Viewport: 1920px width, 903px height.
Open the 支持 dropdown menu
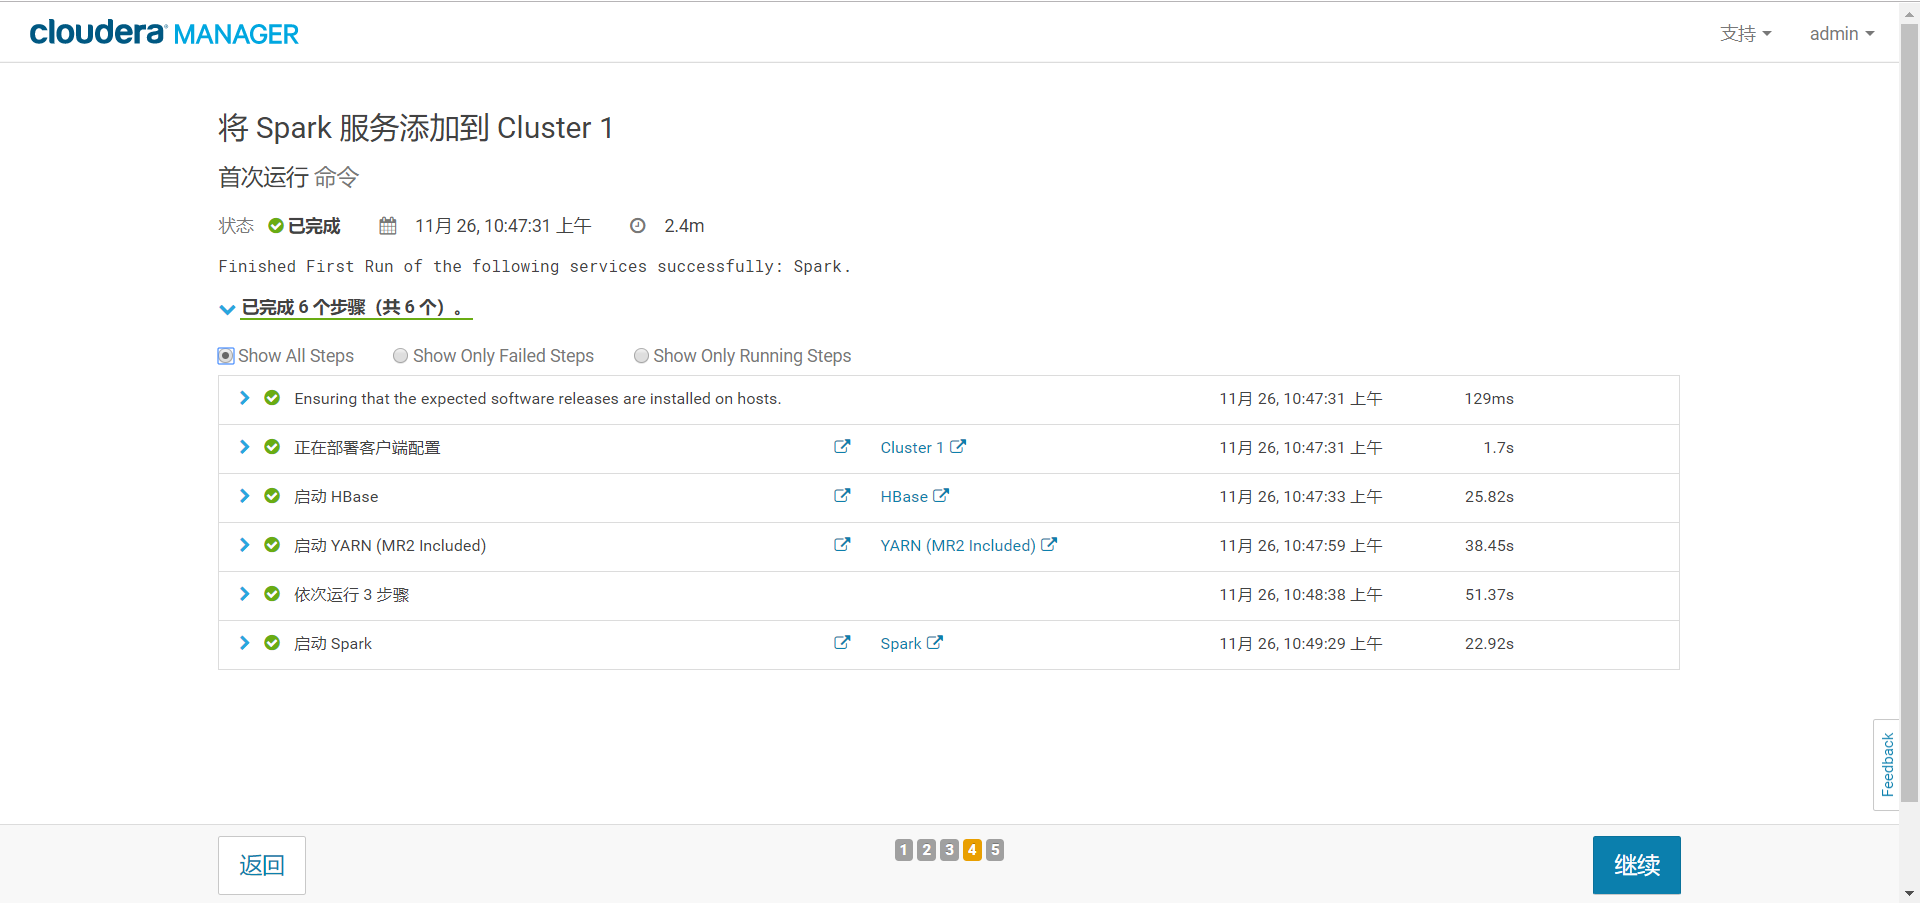click(1746, 34)
